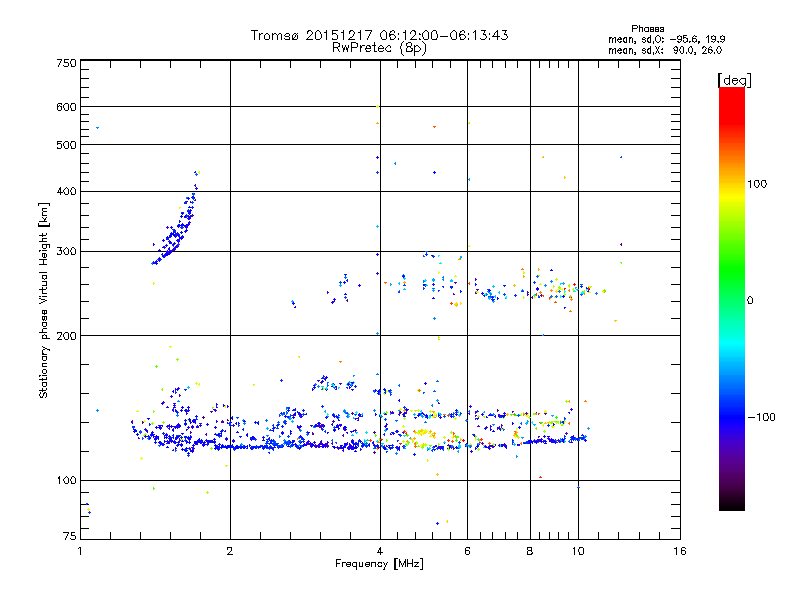The height and width of the screenshot is (600, 800).
Task: Click the x-axis tick label '8'
Action: tap(530, 551)
